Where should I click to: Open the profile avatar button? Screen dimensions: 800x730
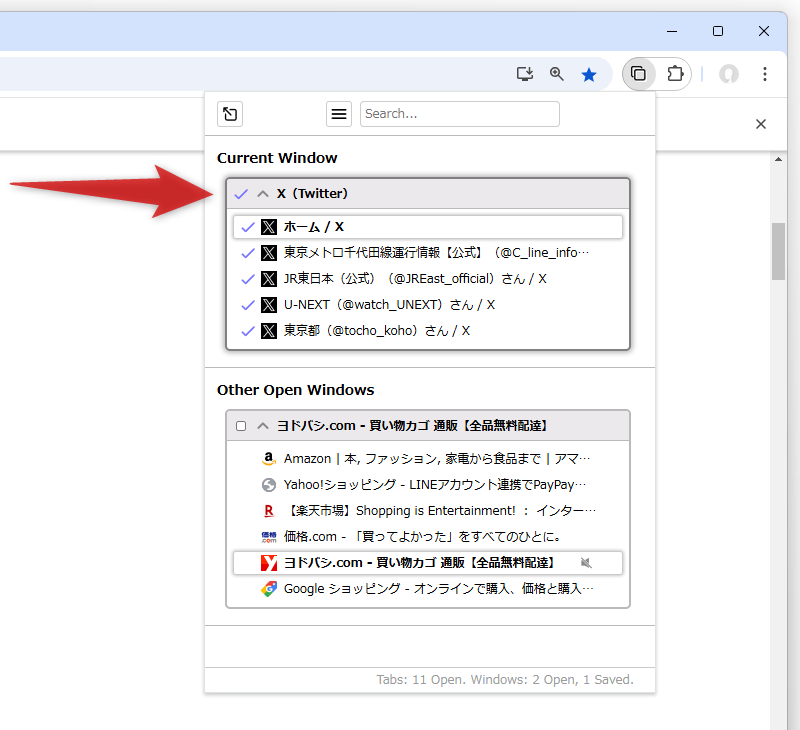click(729, 74)
